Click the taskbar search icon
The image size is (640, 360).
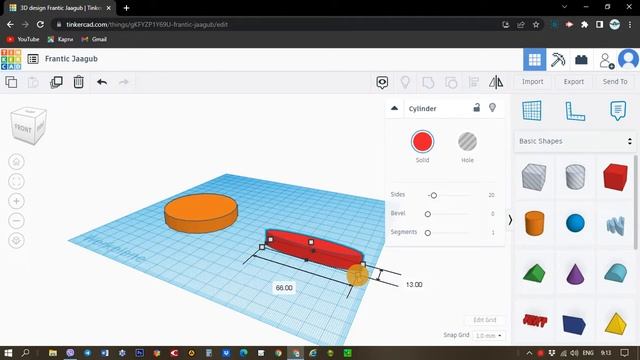25,353
